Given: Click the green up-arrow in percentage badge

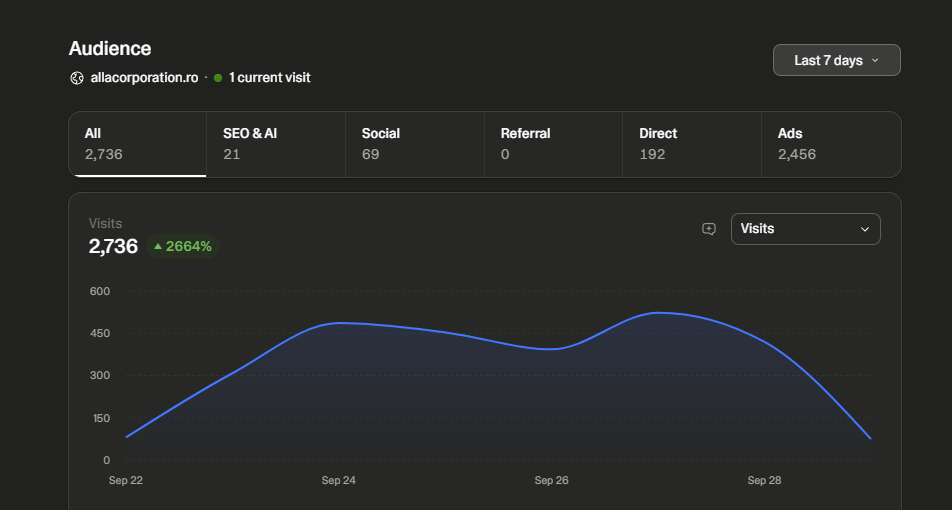Looking at the screenshot, I should [158, 246].
